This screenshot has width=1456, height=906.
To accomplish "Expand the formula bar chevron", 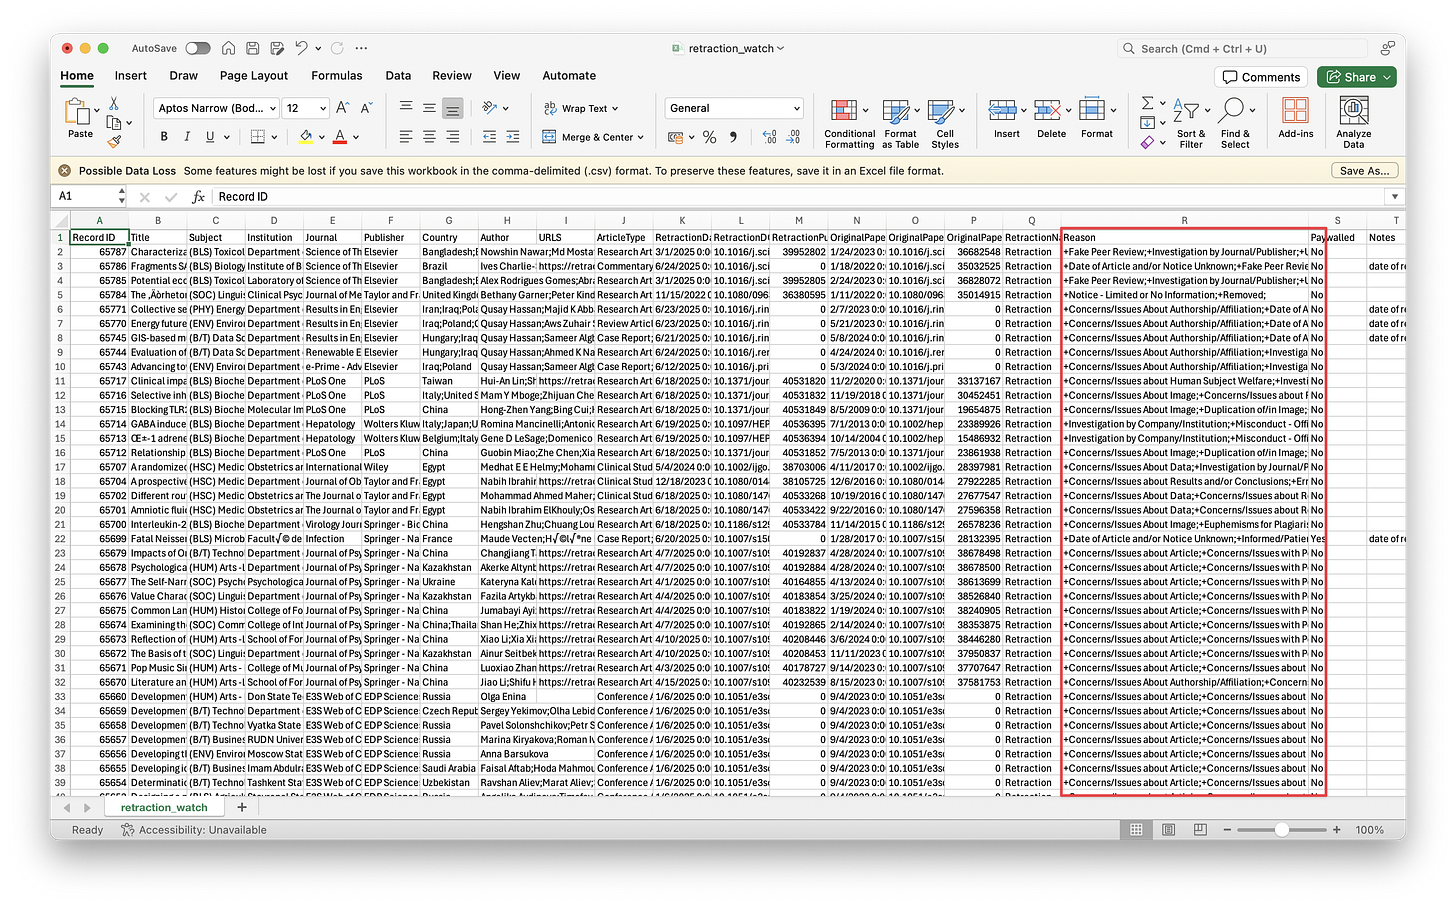I will pyautogui.click(x=1394, y=197).
